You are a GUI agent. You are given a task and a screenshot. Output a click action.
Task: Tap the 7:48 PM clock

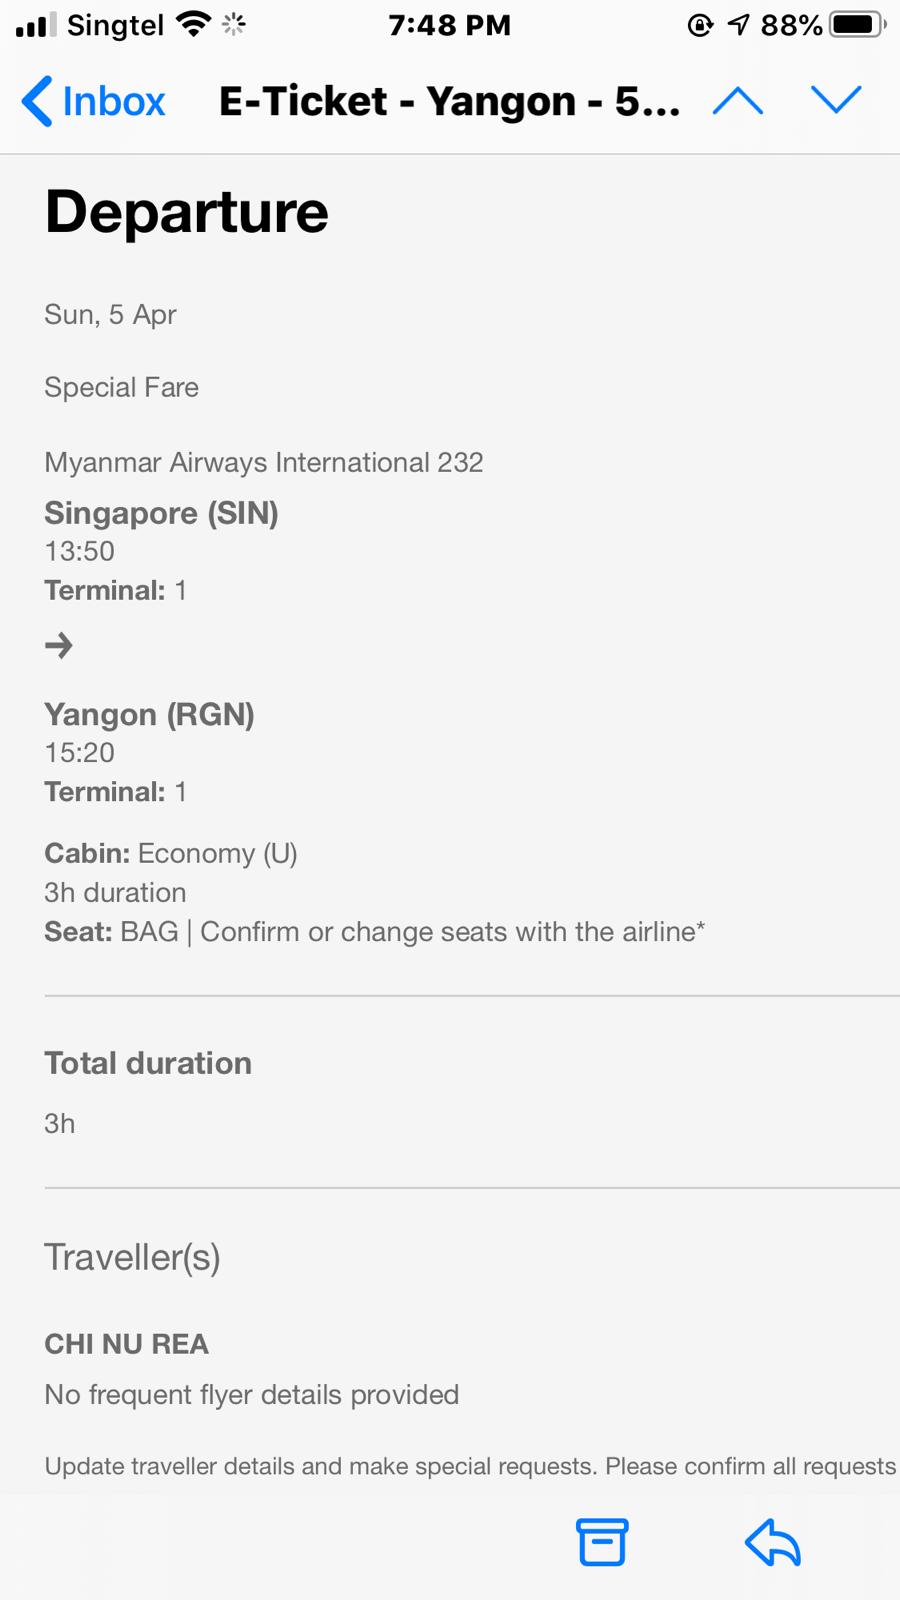[x=449, y=24]
